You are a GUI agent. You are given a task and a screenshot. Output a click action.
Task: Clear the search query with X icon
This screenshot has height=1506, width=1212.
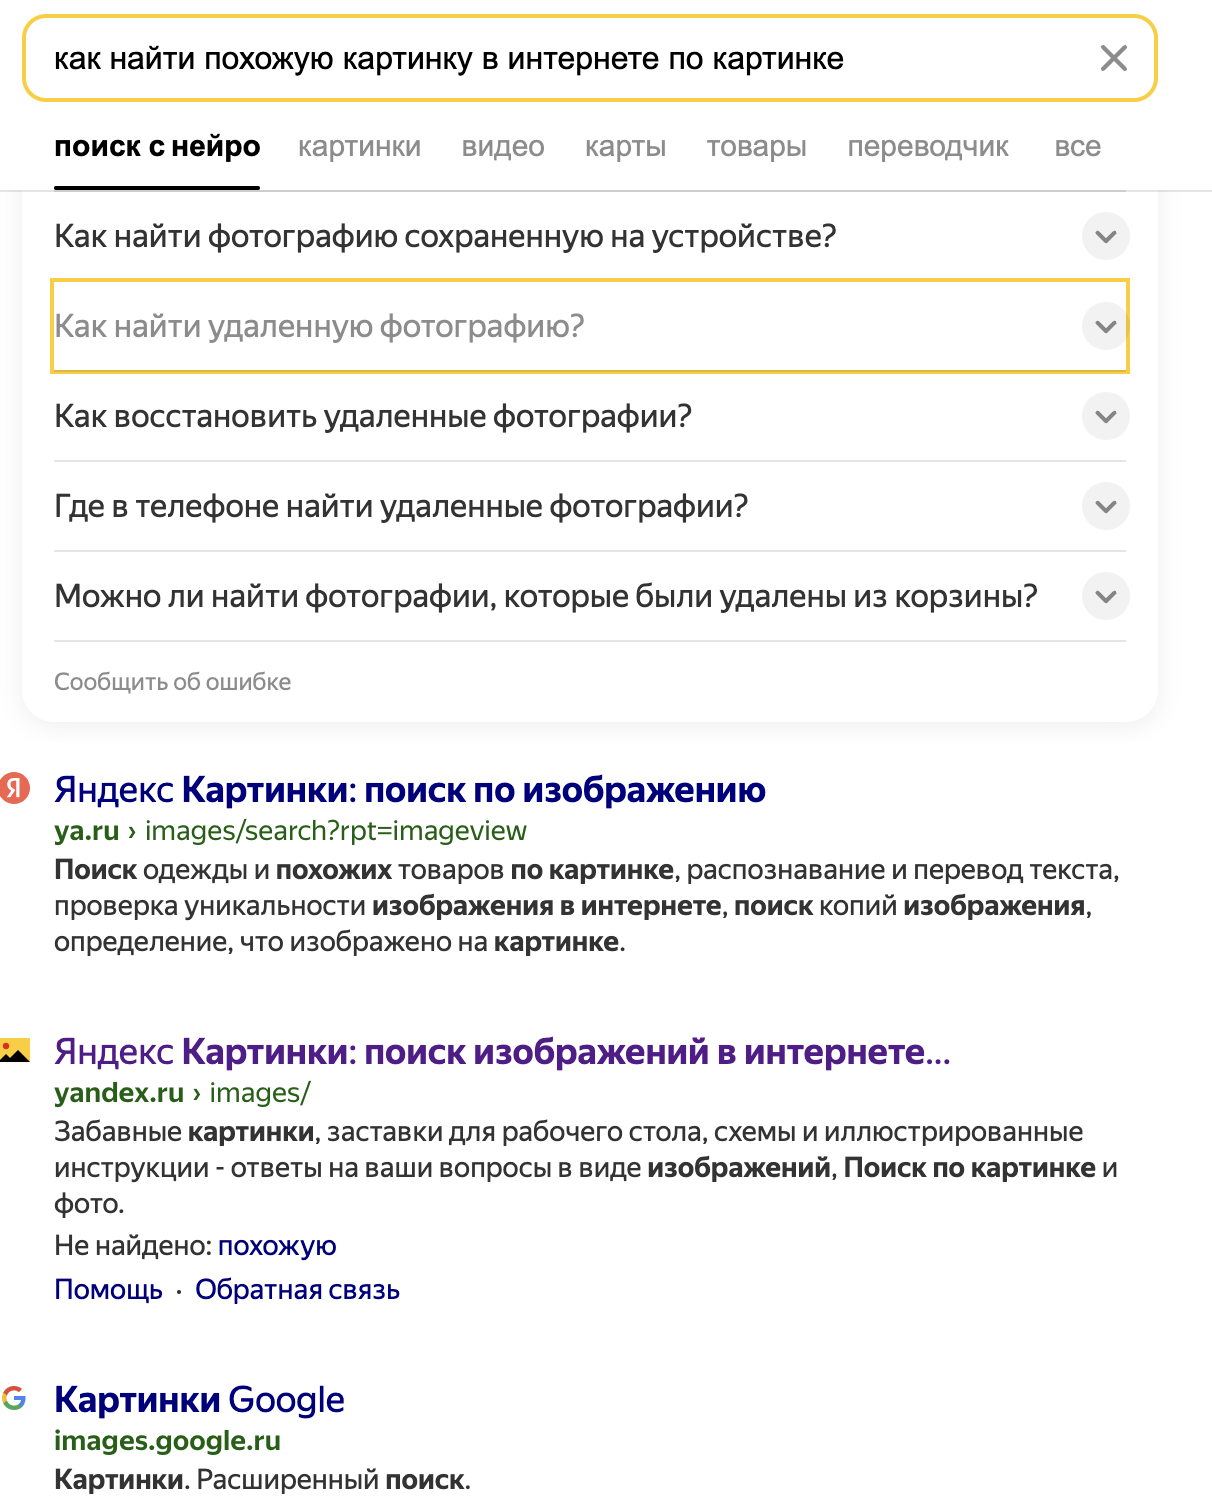click(1113, 58)
